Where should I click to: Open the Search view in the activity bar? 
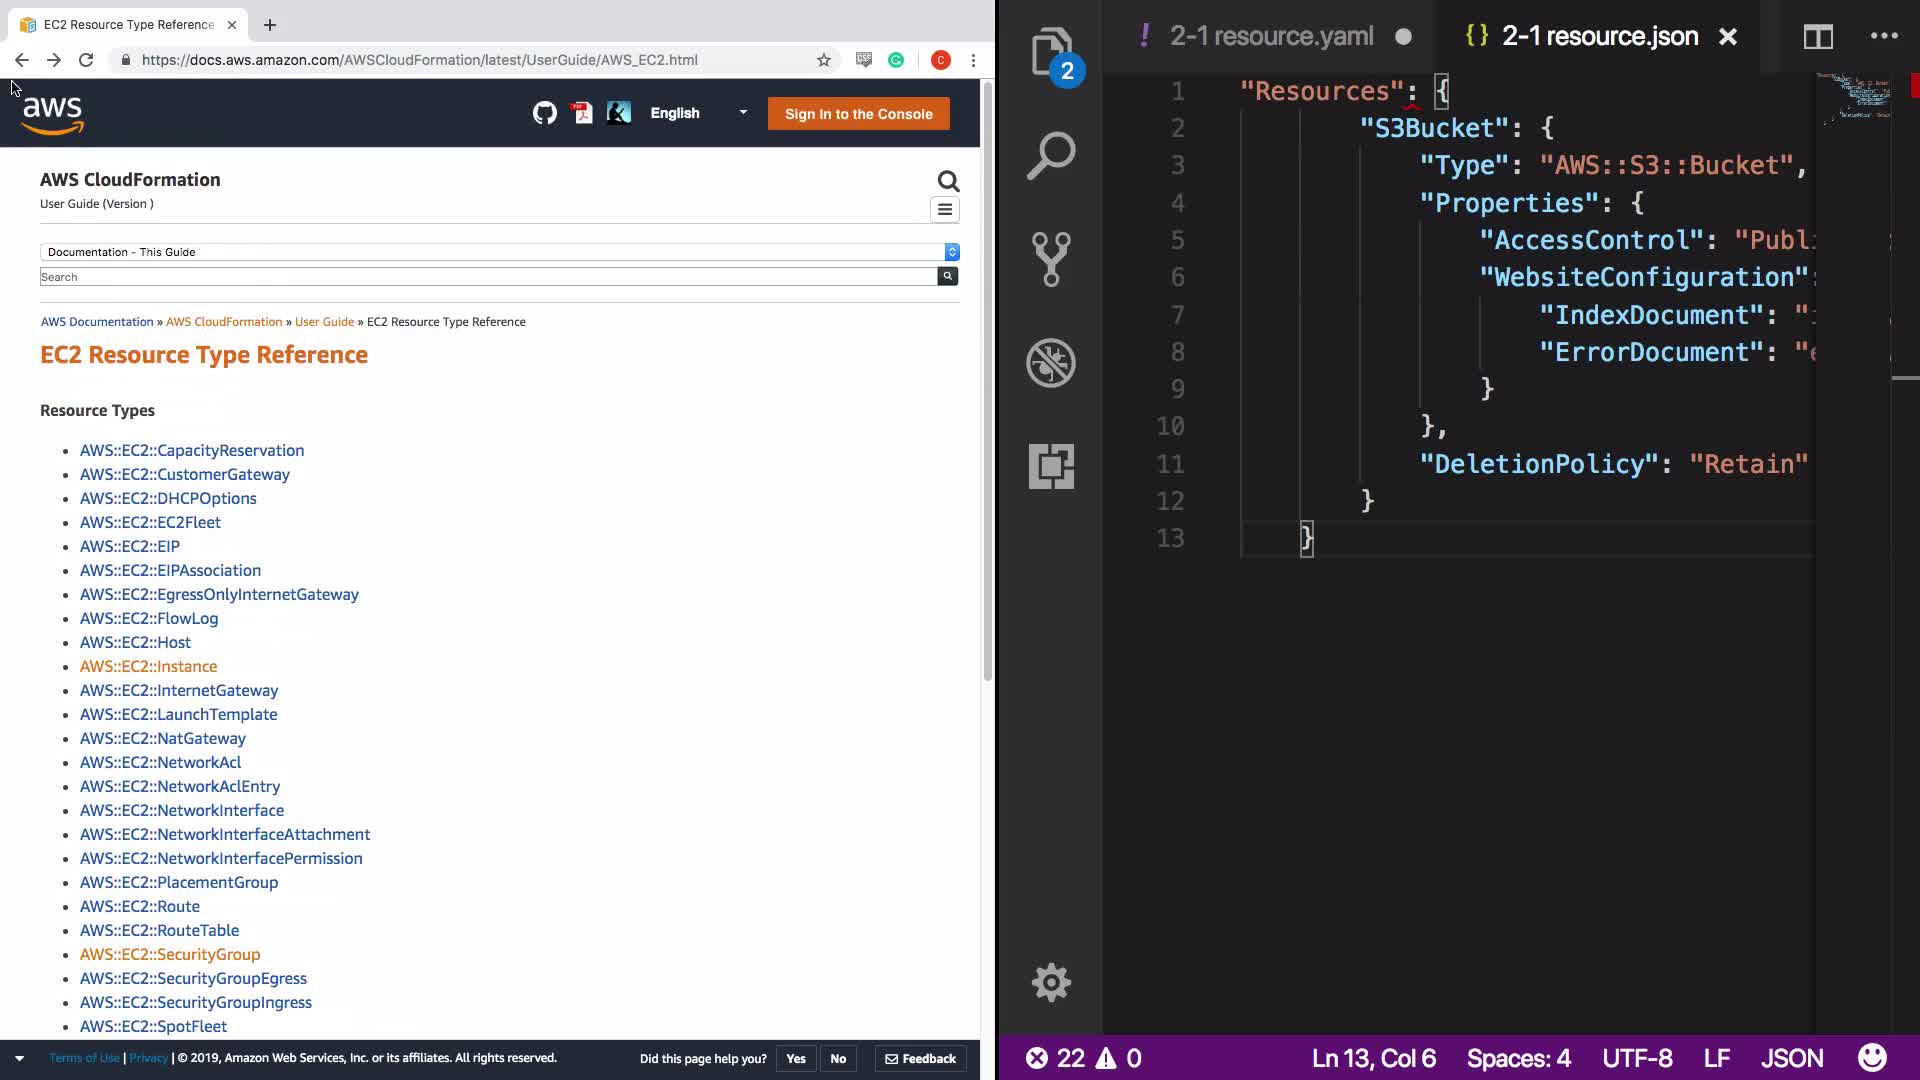coord(1050,156)
